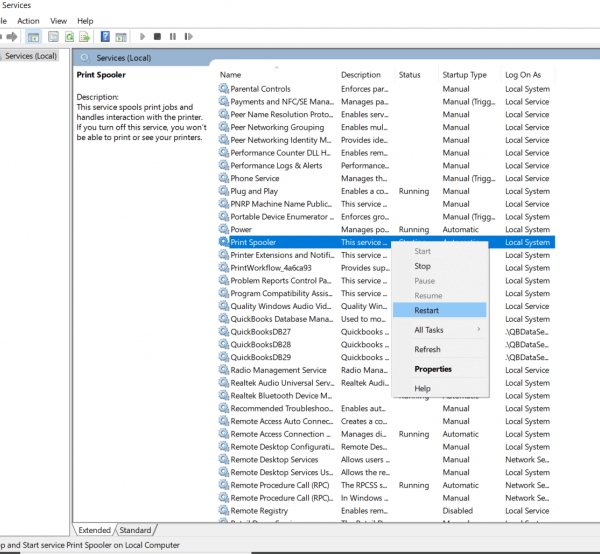600x554 pixels.
Task: Click gear icon beside QuickBooksDB27
Action: tap(223, 332)
